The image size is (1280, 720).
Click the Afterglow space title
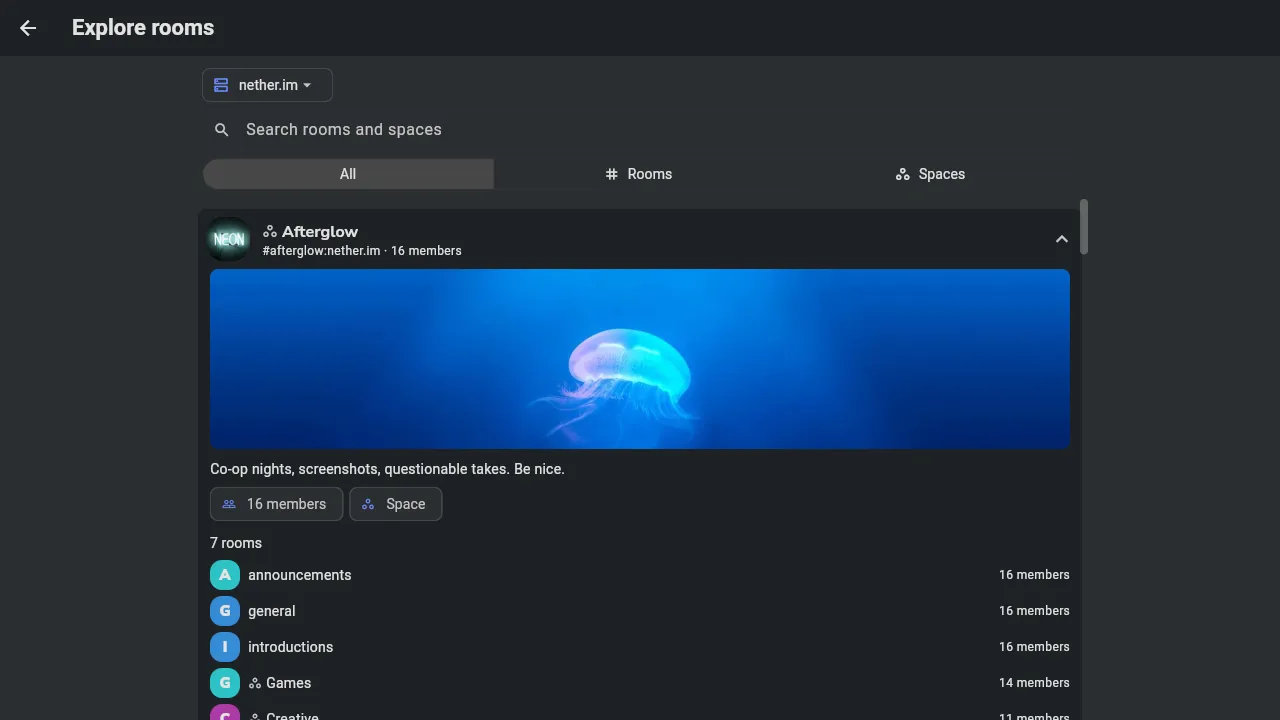[x=320, y=232]
